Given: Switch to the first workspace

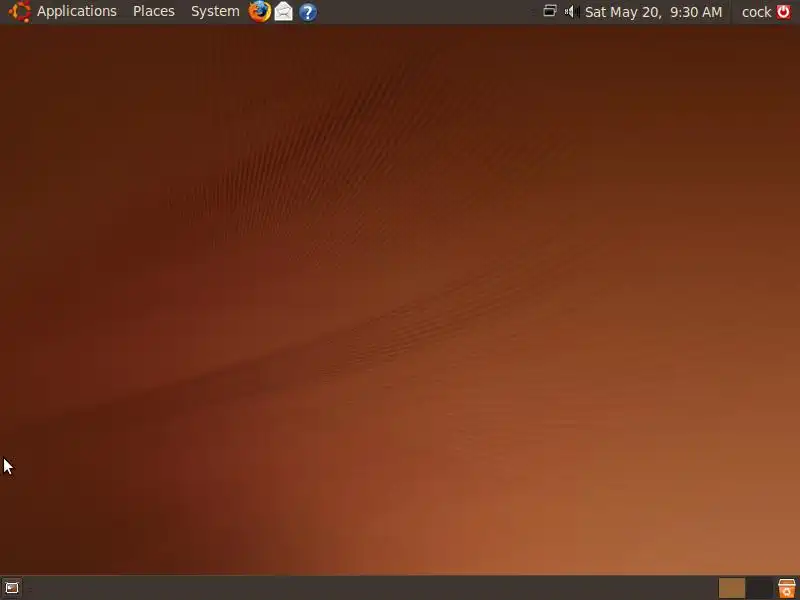Looking at the screenshot, I should tap(732, 588).
